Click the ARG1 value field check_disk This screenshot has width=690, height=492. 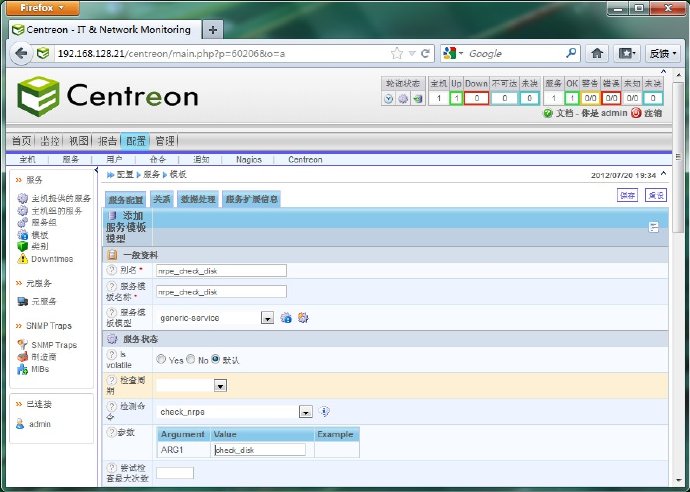click(260, 450)
